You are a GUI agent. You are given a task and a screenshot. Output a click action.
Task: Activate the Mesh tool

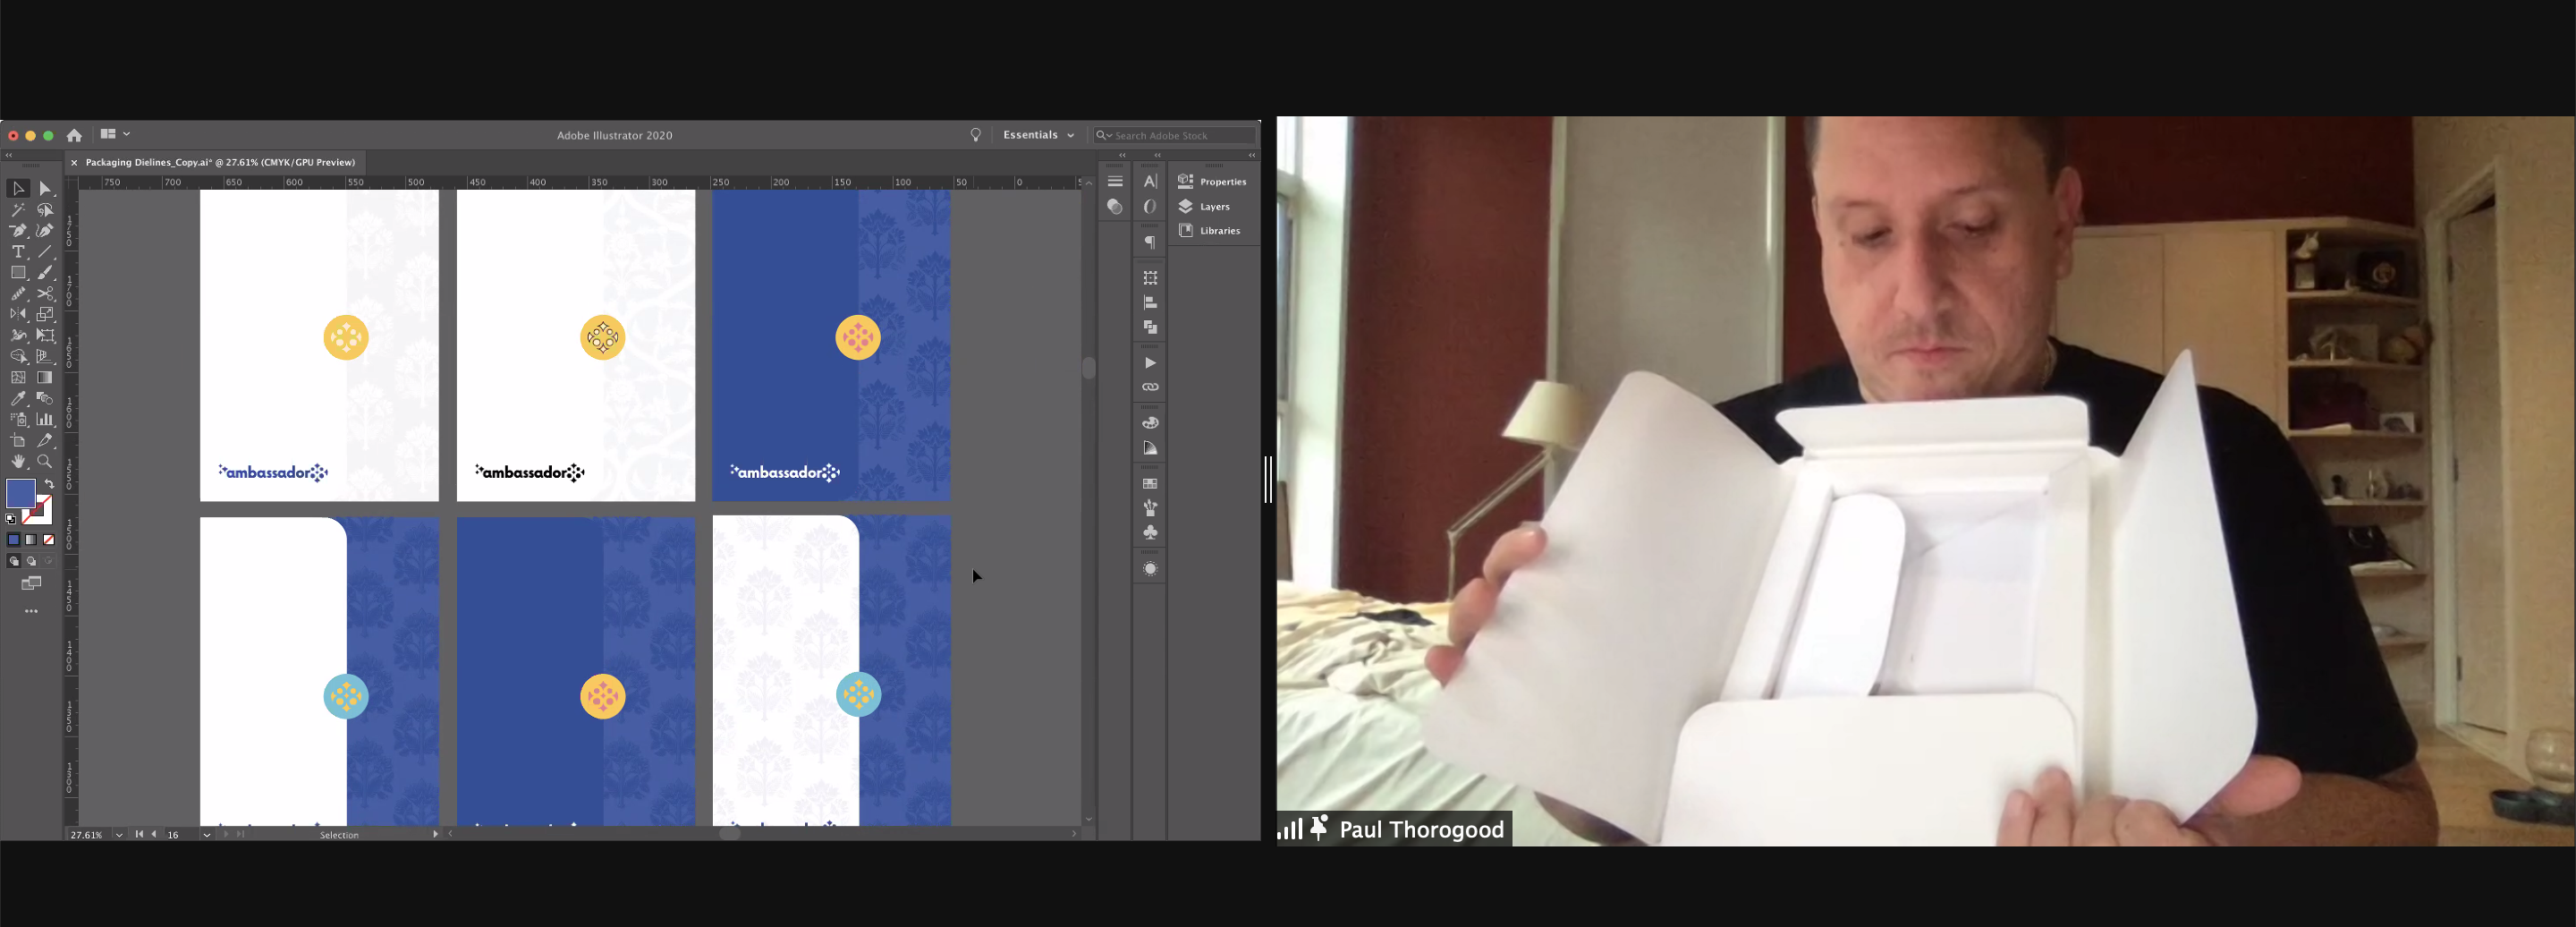(x=18, y=377)
